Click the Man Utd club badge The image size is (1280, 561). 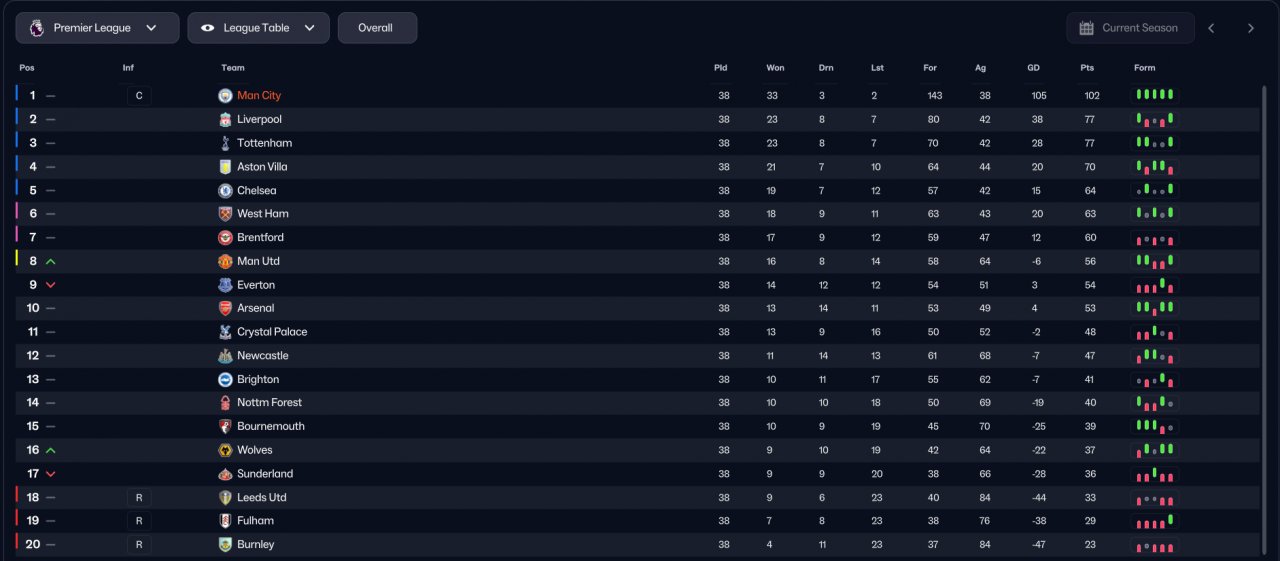point(225,262)
